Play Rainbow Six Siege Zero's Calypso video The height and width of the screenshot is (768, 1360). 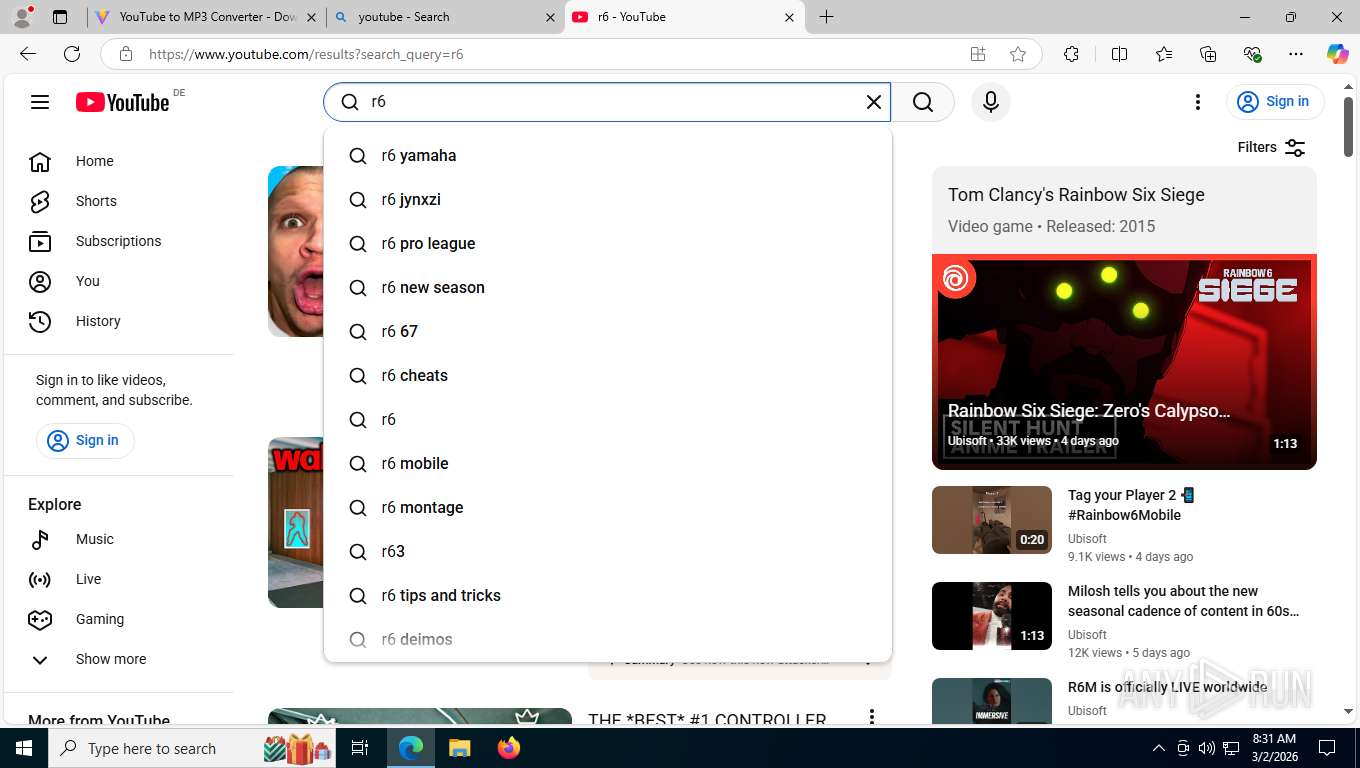point(1124,362)
